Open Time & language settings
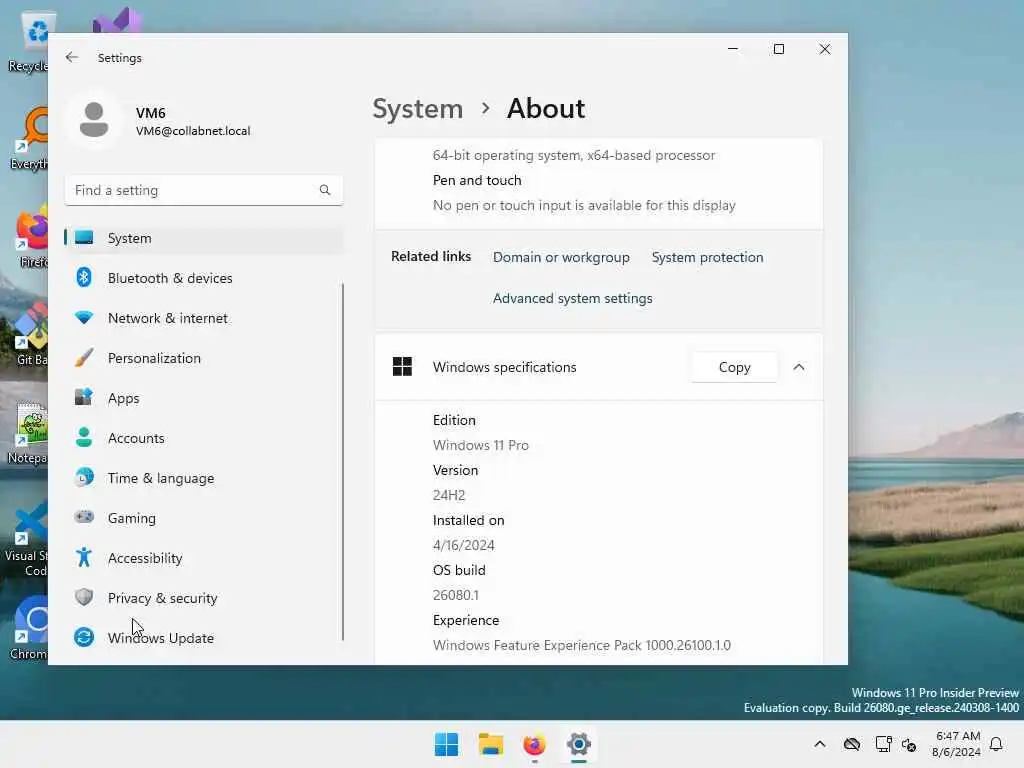The height and width of the screenshot is (768, 1024). coord(204,478)
